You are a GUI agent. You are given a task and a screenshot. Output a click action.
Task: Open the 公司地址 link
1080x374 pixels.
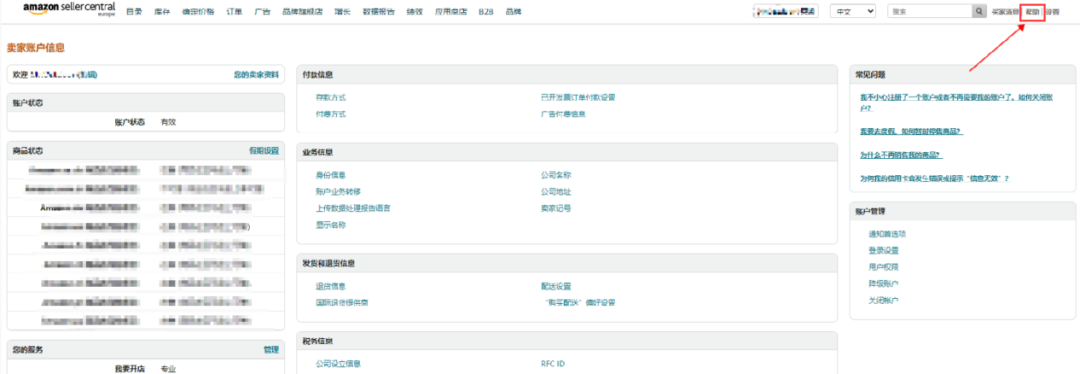point(556,191)
